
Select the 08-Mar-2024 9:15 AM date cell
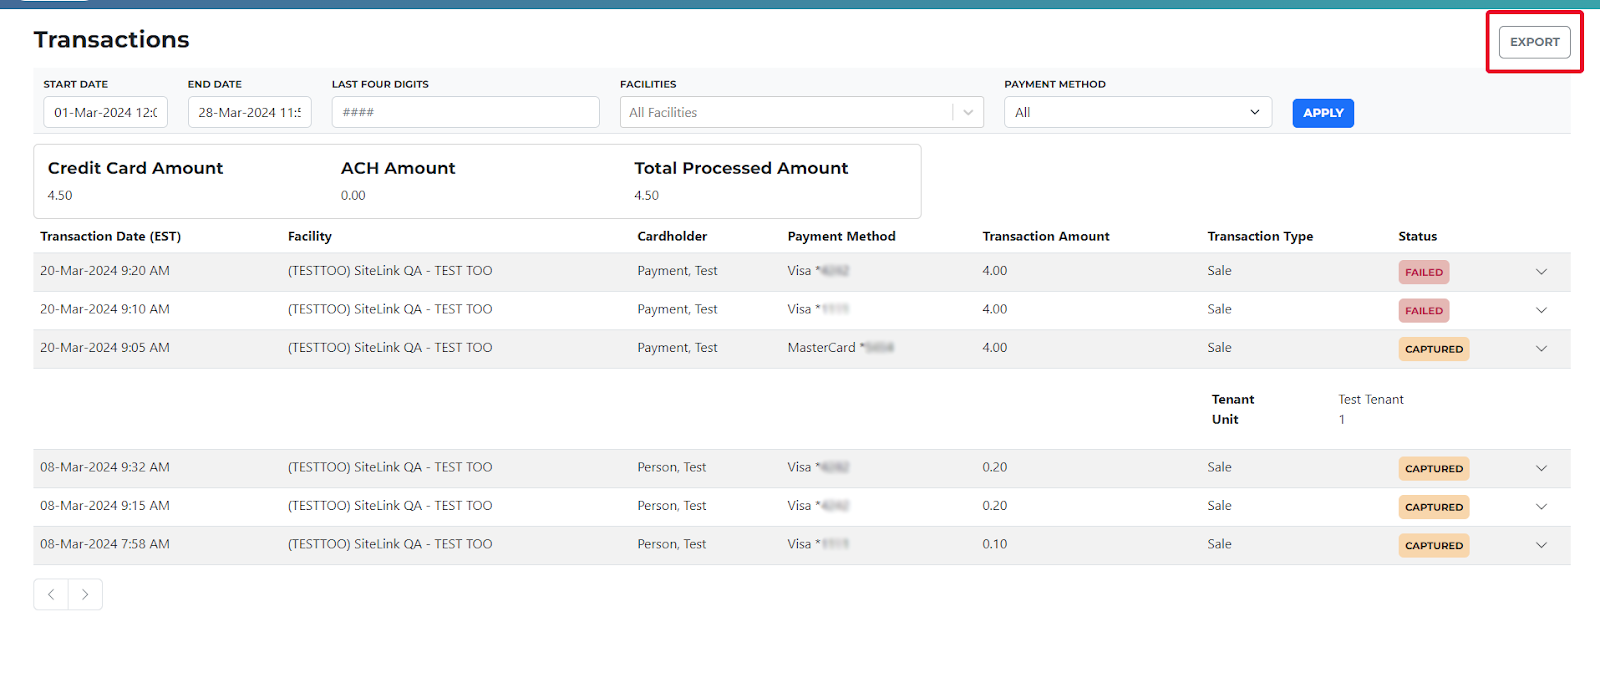tap(105, 506)
